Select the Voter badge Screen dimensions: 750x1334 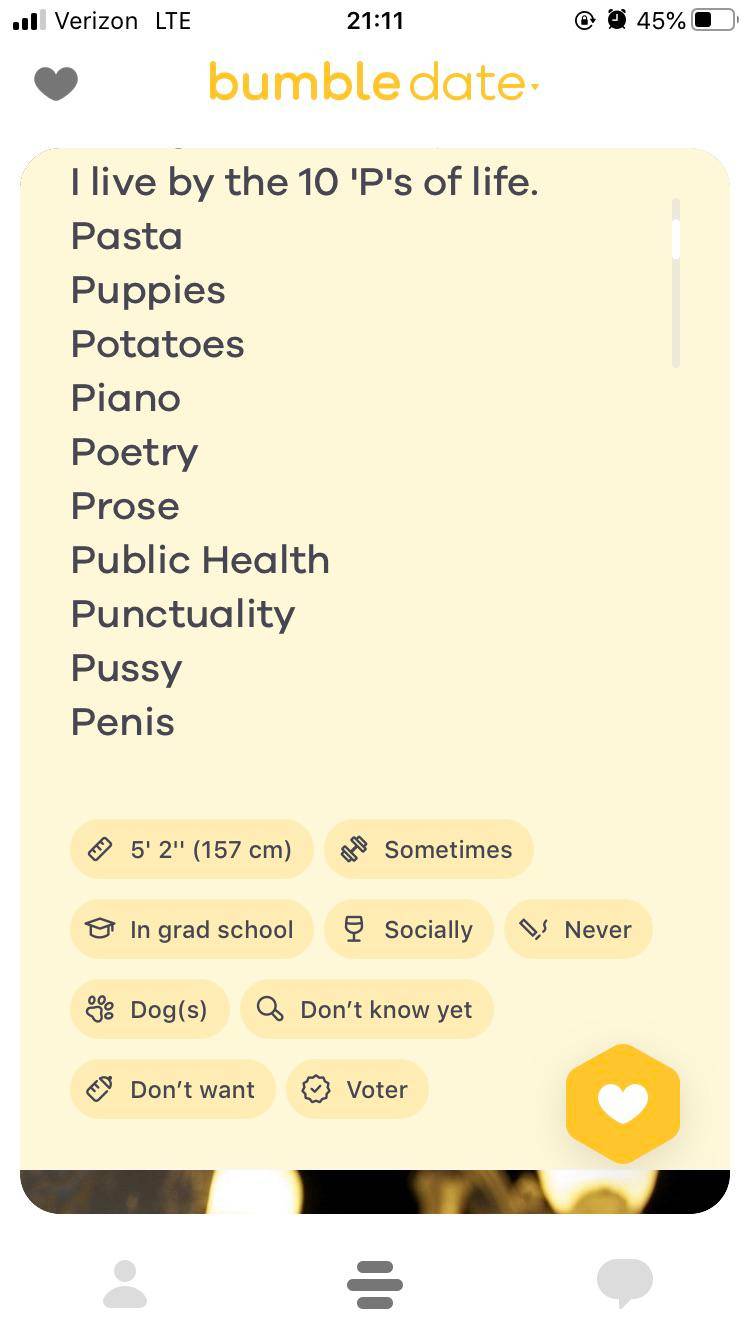click(x=357, y=1090)
